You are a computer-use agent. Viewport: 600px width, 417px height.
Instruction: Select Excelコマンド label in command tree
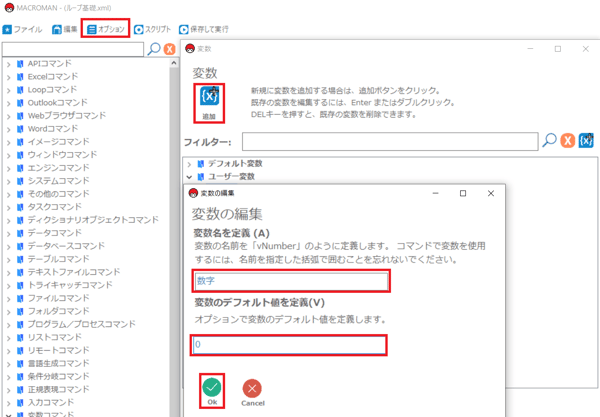point(53,77)
